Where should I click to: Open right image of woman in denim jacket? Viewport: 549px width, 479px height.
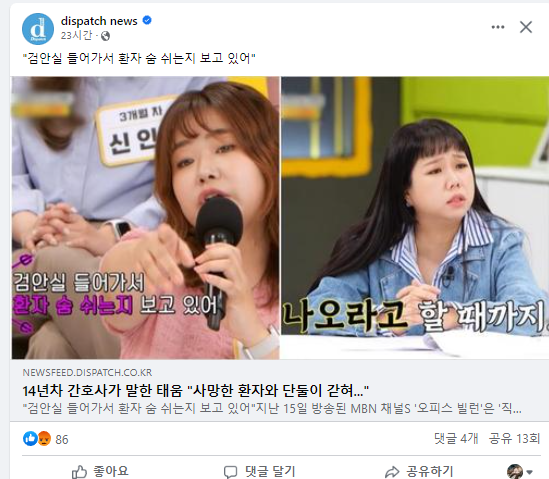point(415,218)
